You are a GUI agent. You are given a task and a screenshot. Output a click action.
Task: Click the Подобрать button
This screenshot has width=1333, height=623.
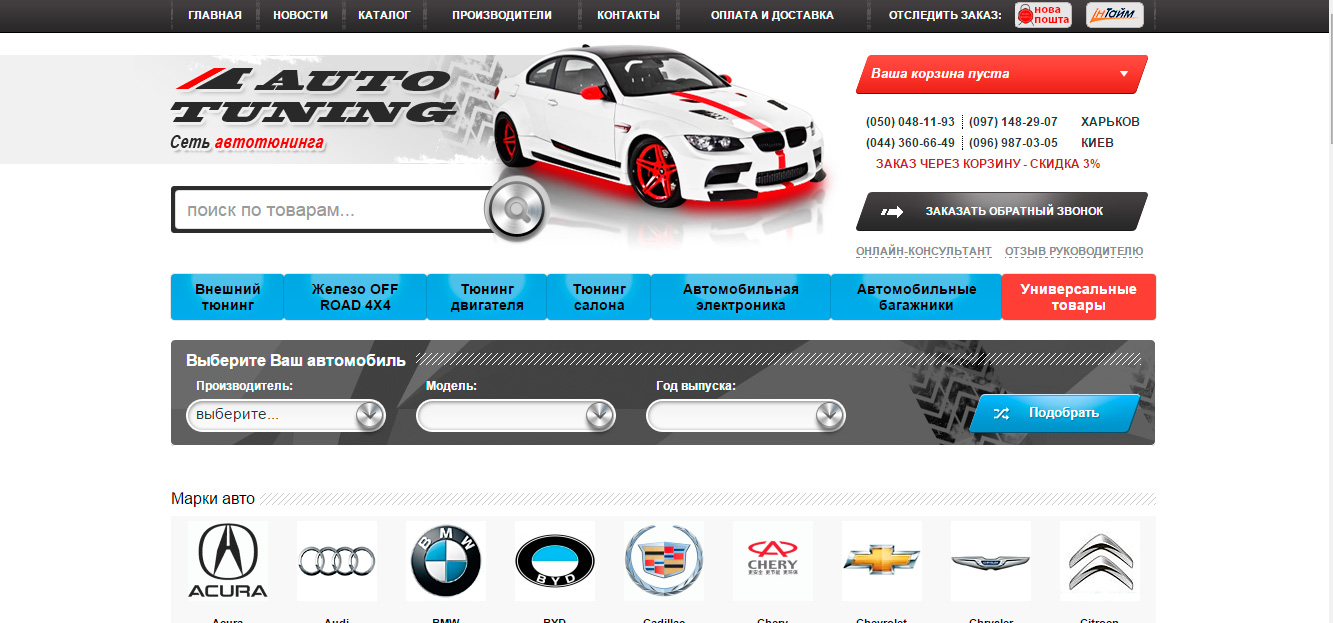tap(1054, 413)
